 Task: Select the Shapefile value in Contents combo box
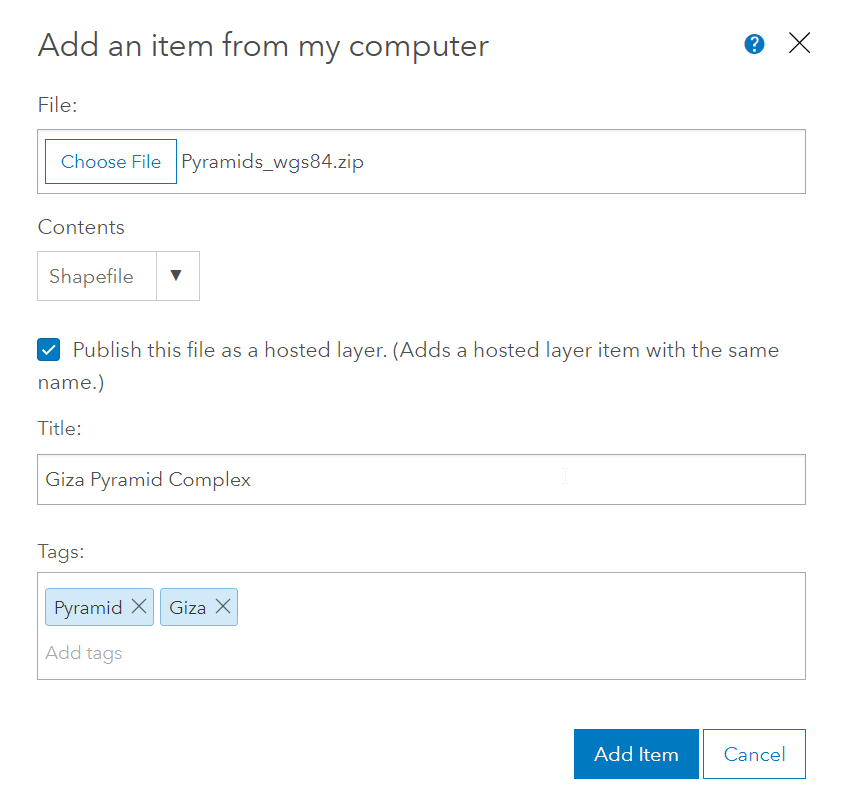click(x=92, y=276)
